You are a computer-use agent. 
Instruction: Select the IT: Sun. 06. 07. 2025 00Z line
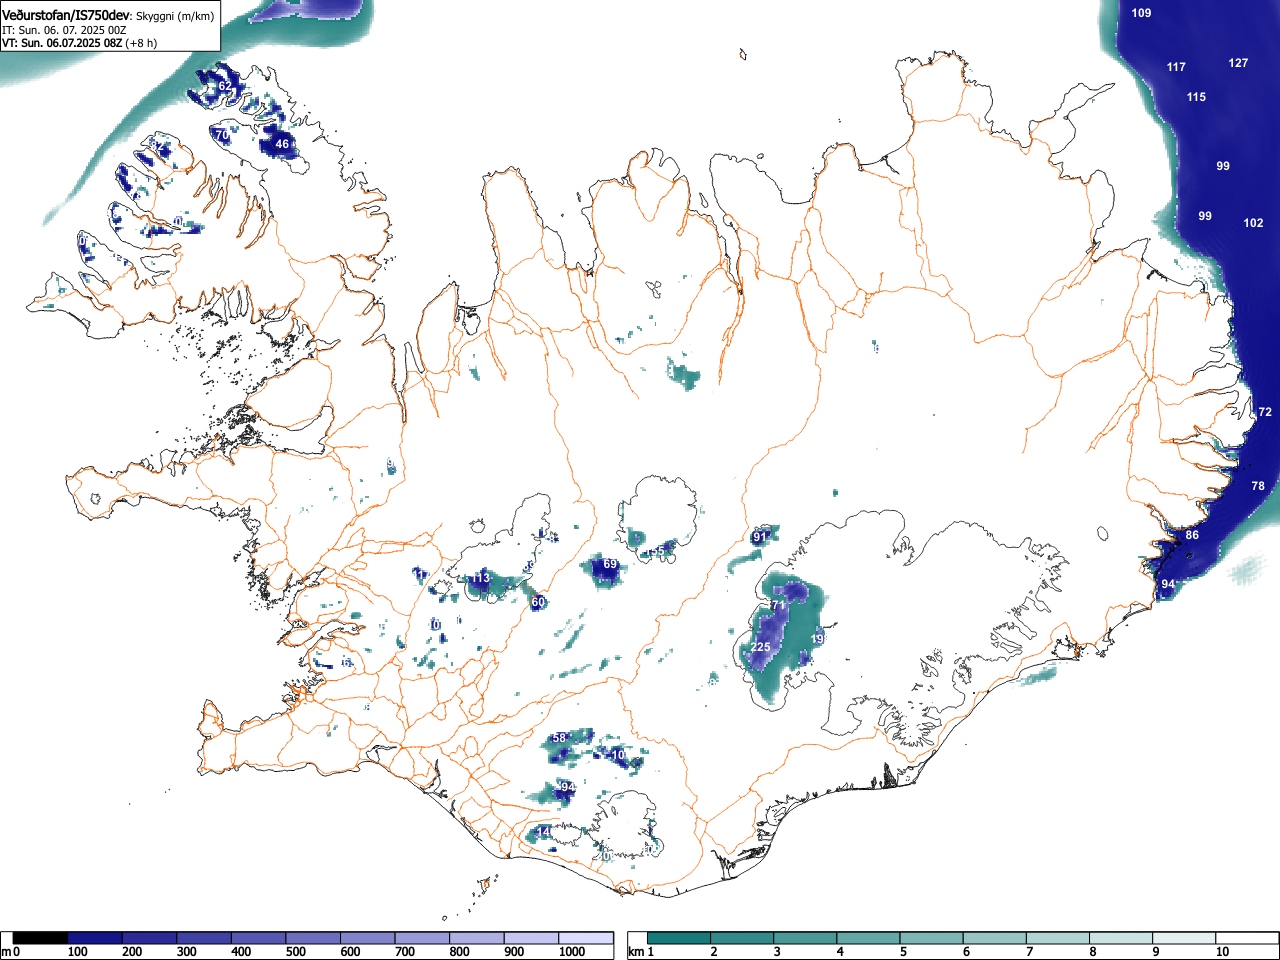pyautogui.click(x=64, y=30)
